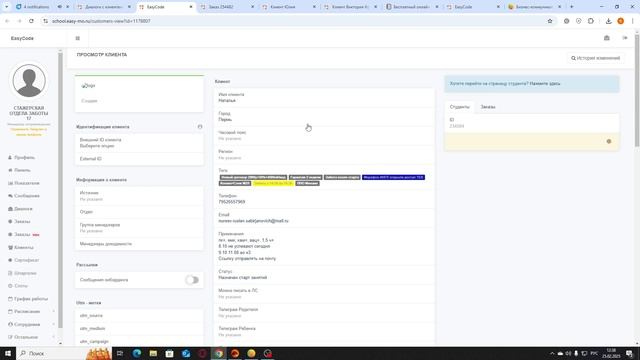This screenshot has height=360, width=640.
Task: Click Пермь value under Город
Action: [x=225, y=120]
